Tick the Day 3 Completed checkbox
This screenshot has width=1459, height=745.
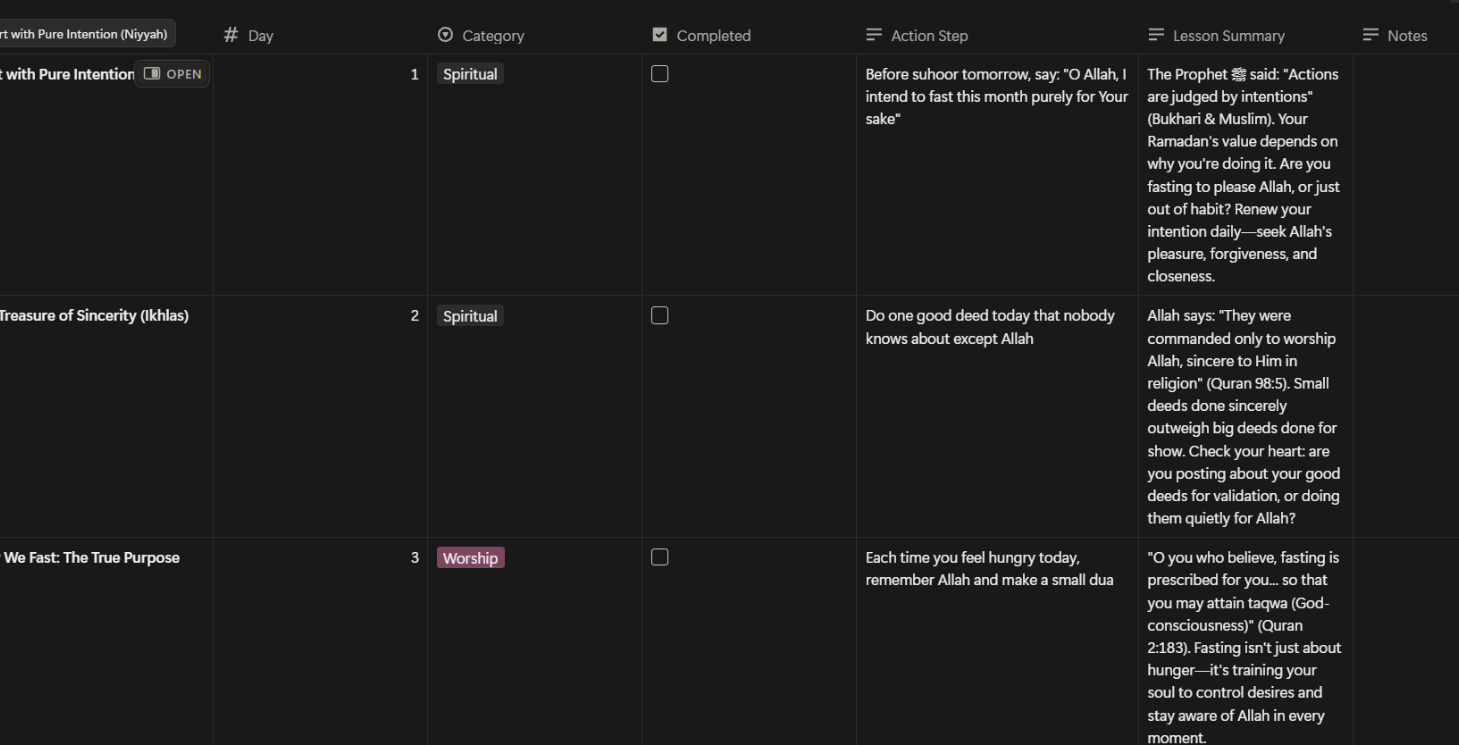click(x=660, y=558)
